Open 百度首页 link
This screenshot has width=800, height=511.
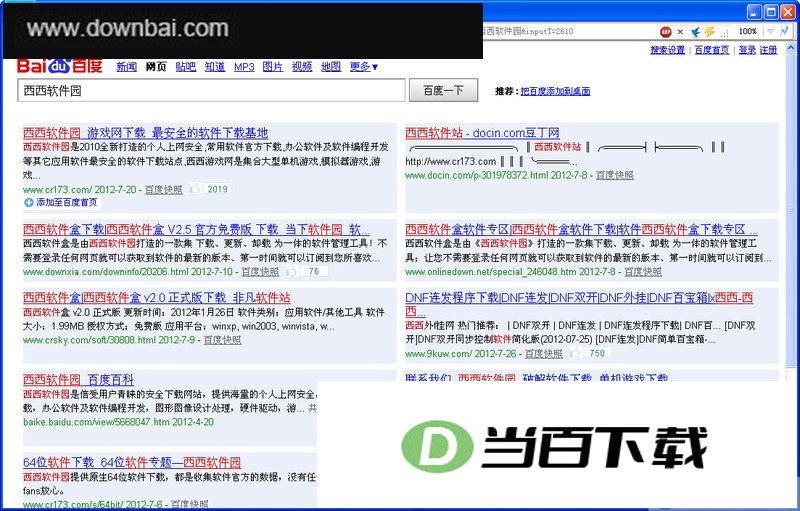click(712, 50)
